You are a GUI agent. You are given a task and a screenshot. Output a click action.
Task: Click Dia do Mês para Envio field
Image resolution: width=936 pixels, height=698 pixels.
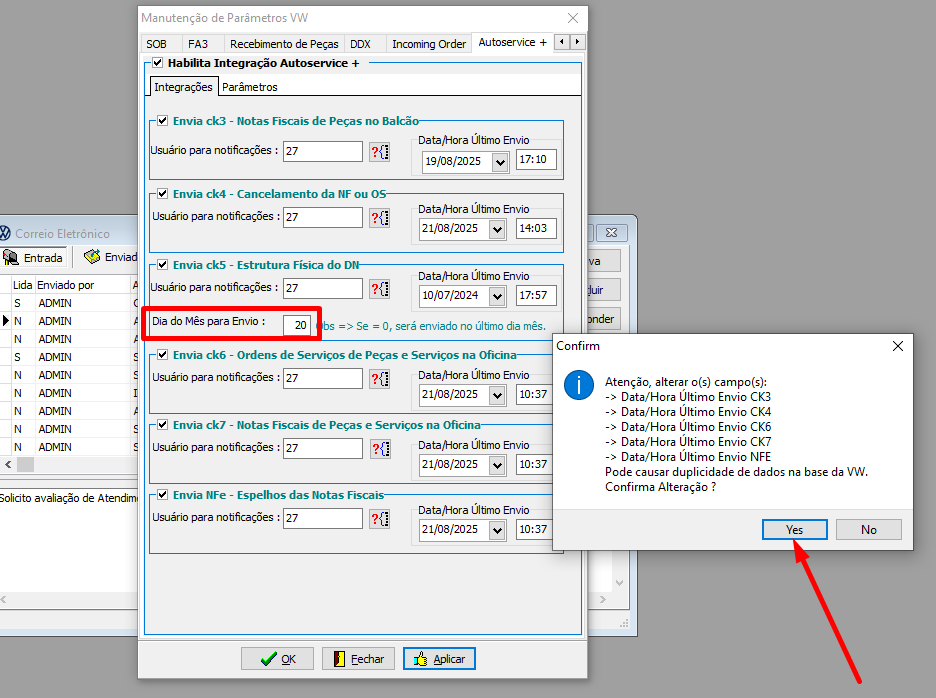coord(297,325)
